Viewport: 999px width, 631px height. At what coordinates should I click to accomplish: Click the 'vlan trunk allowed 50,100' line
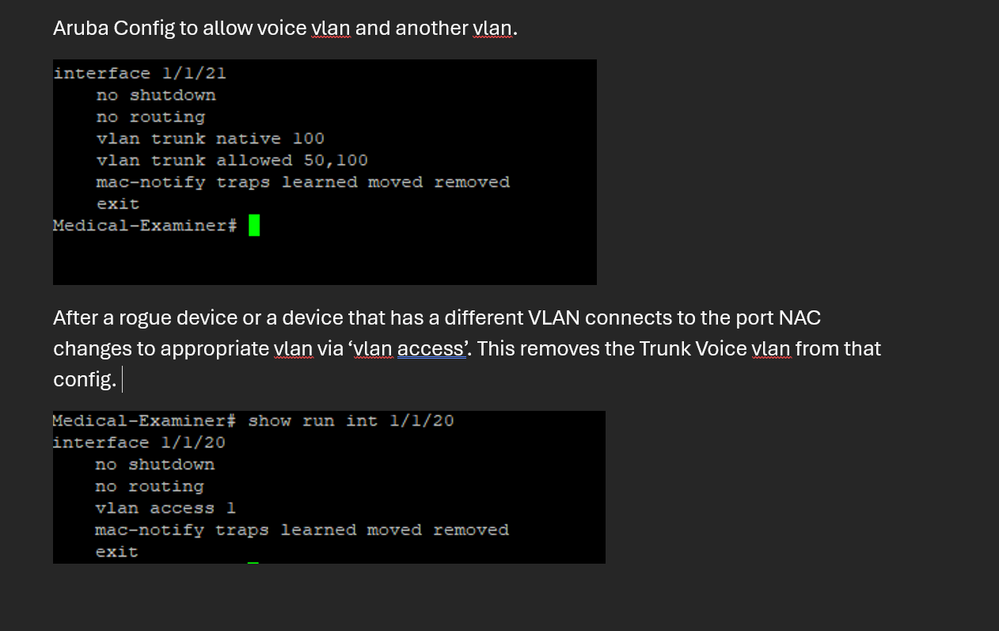click(232, 160)
